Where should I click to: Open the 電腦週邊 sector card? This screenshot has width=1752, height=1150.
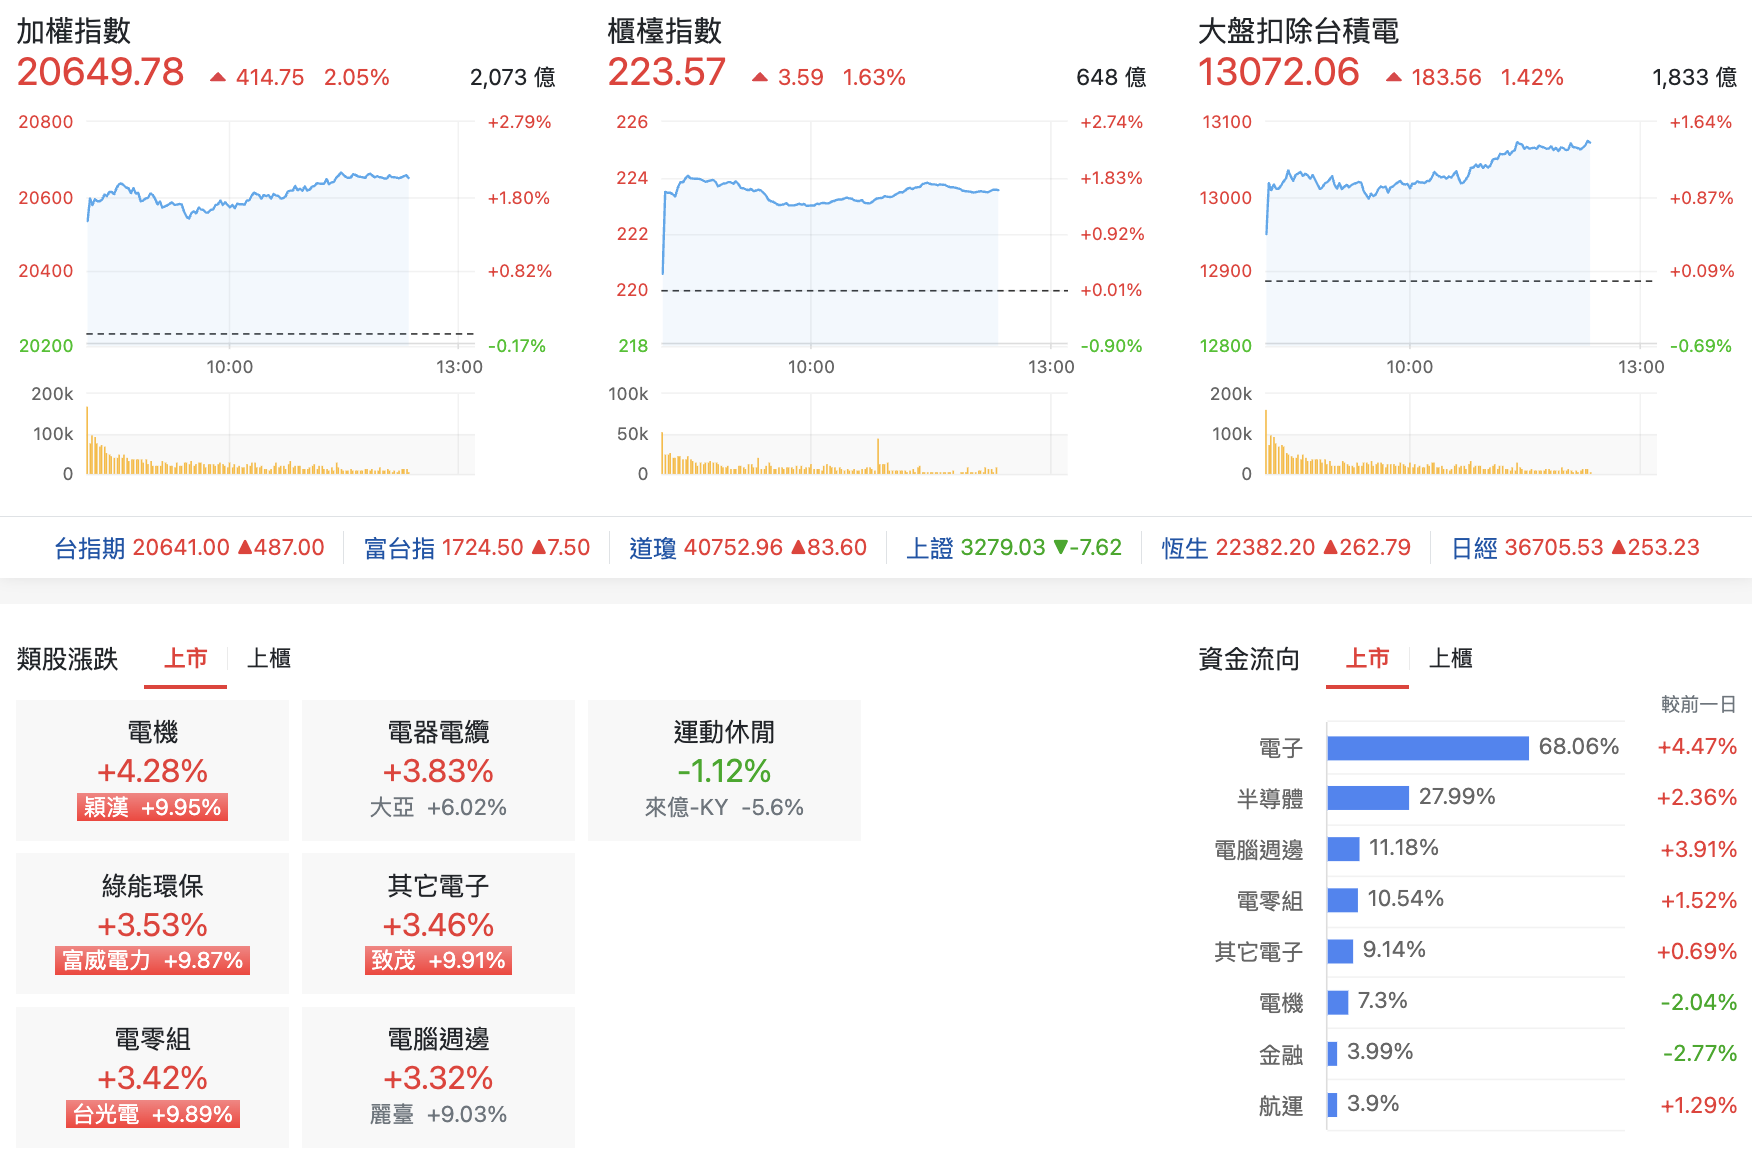point(438,1077)
